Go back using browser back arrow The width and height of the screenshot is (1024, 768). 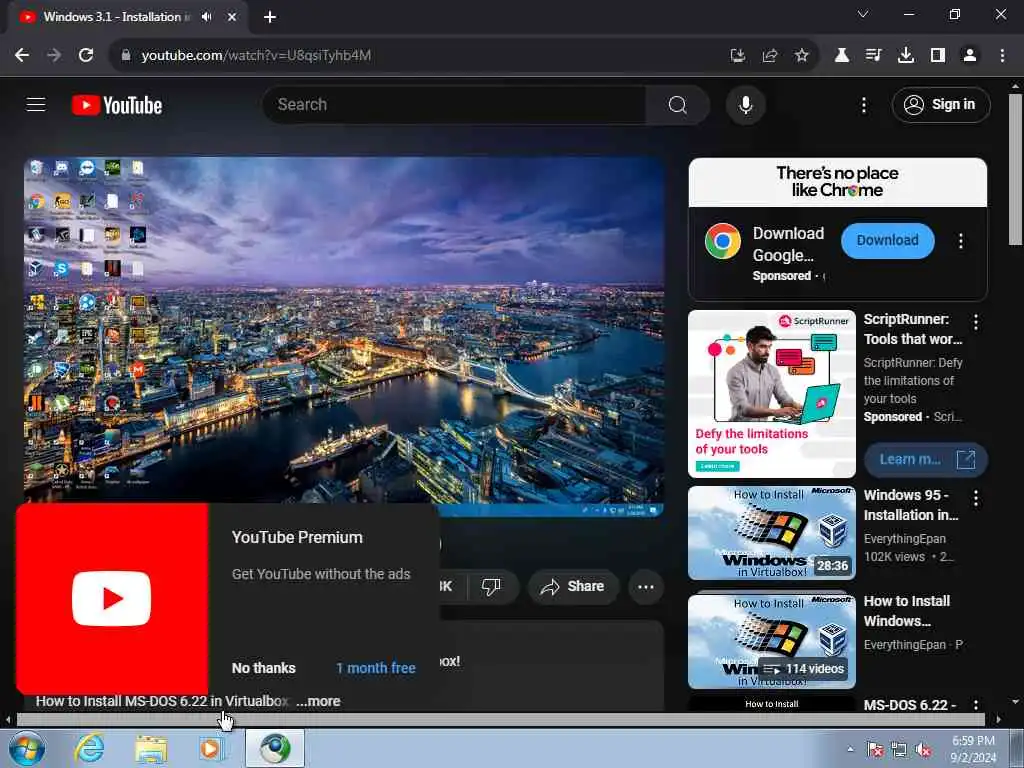click(22, 56)
